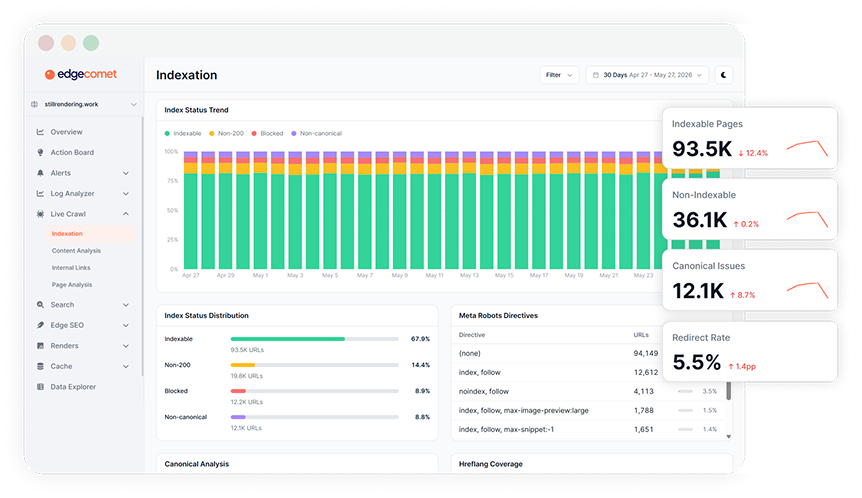Open the 30 Days date range dropdown
The width and height of the screenshot is (862, 498).
pyautogui.click(x=647, y=75)
